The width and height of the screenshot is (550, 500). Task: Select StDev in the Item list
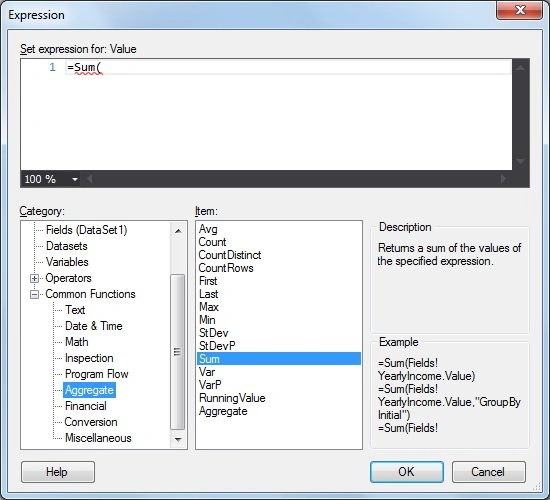point(213,333)
